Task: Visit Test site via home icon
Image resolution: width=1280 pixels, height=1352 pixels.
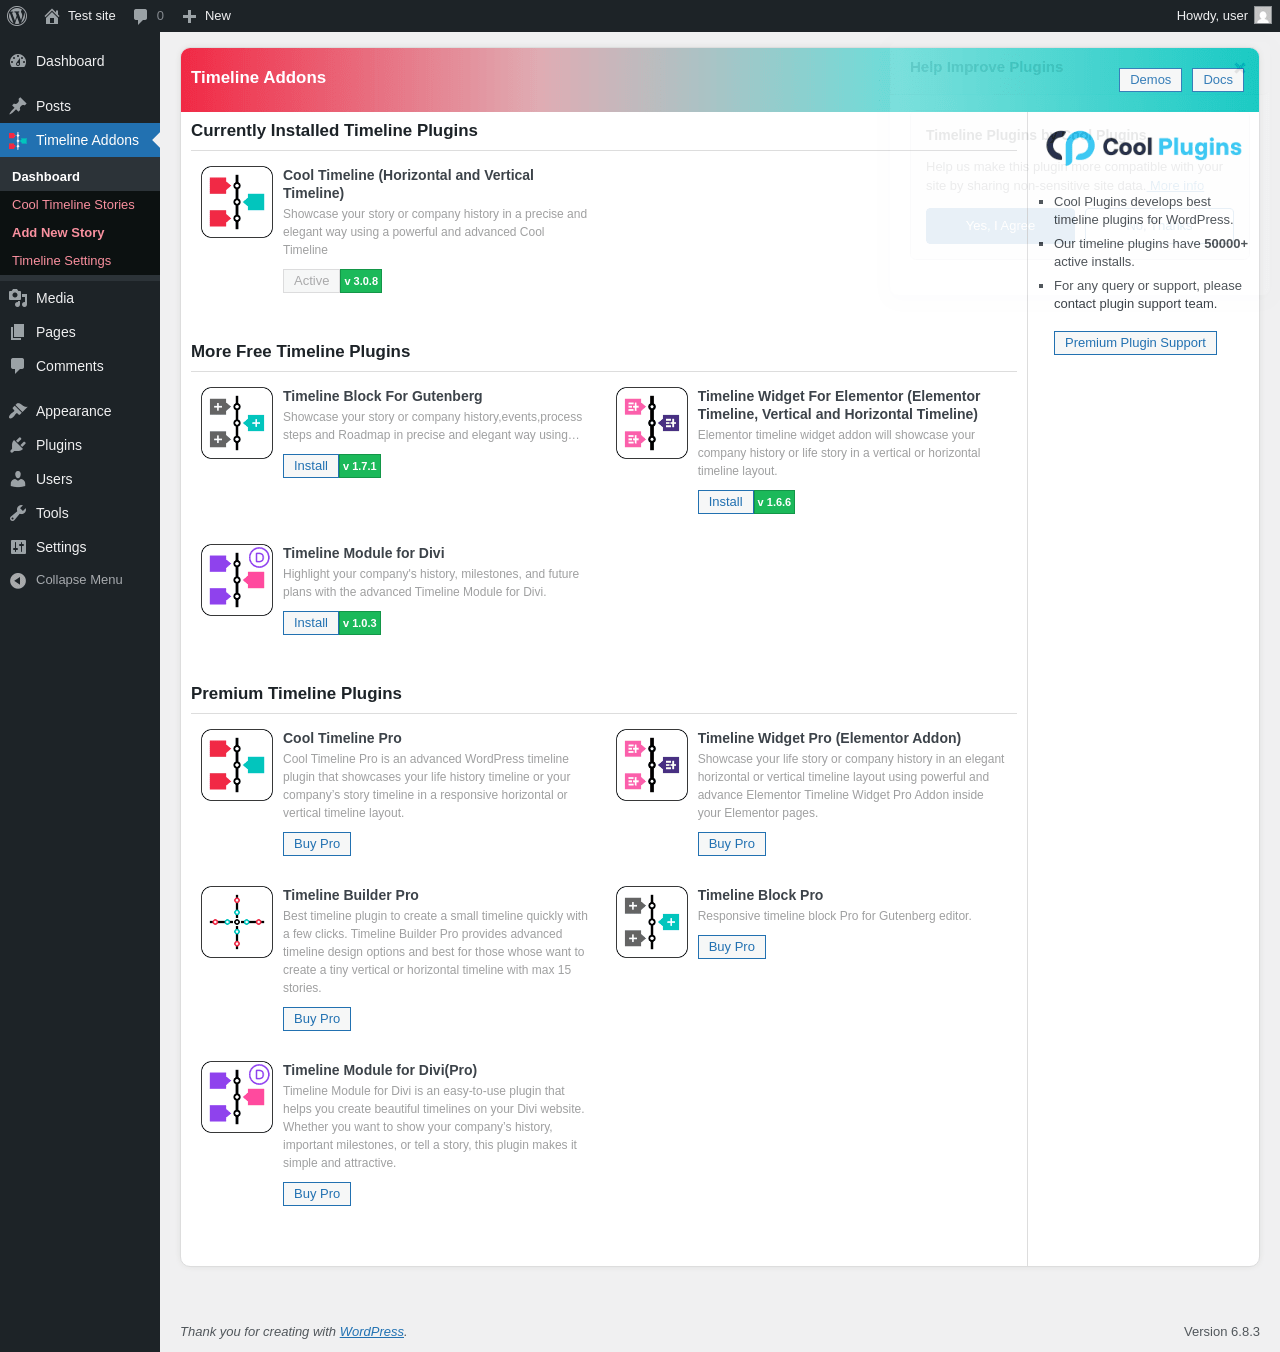Action: pyautogui.click(x=52, y=16)
